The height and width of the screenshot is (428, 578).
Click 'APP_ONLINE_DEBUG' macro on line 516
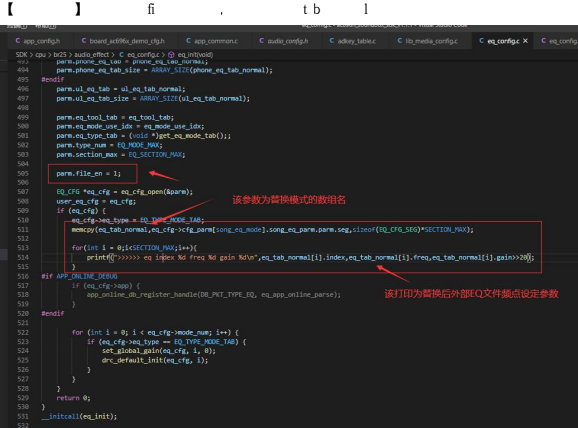(x=87, y=276)
